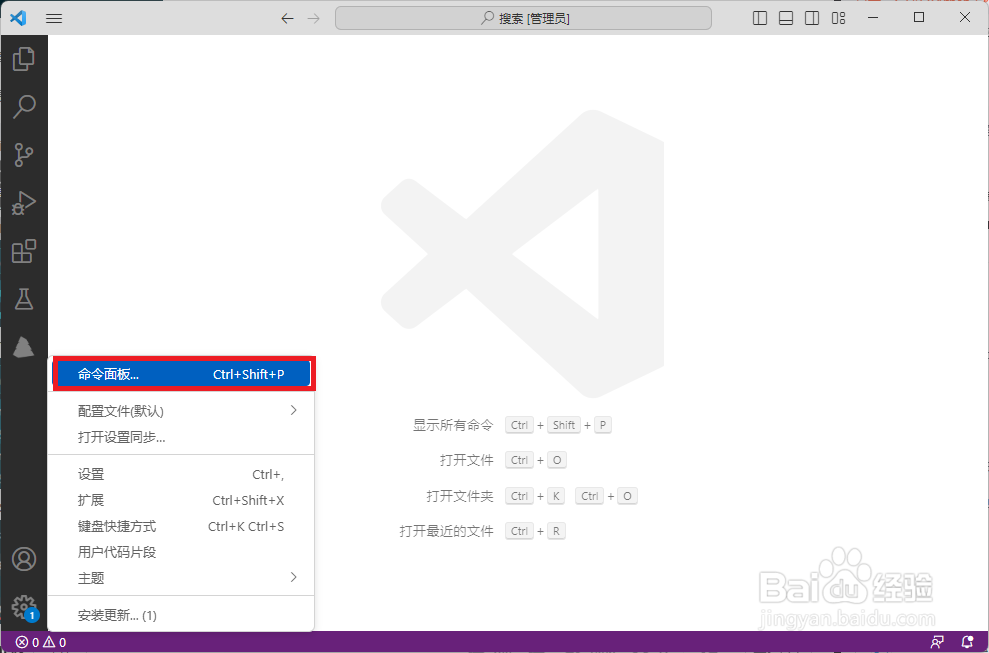
Task: Click the 打开文件 label
Action: coord(467,461)
